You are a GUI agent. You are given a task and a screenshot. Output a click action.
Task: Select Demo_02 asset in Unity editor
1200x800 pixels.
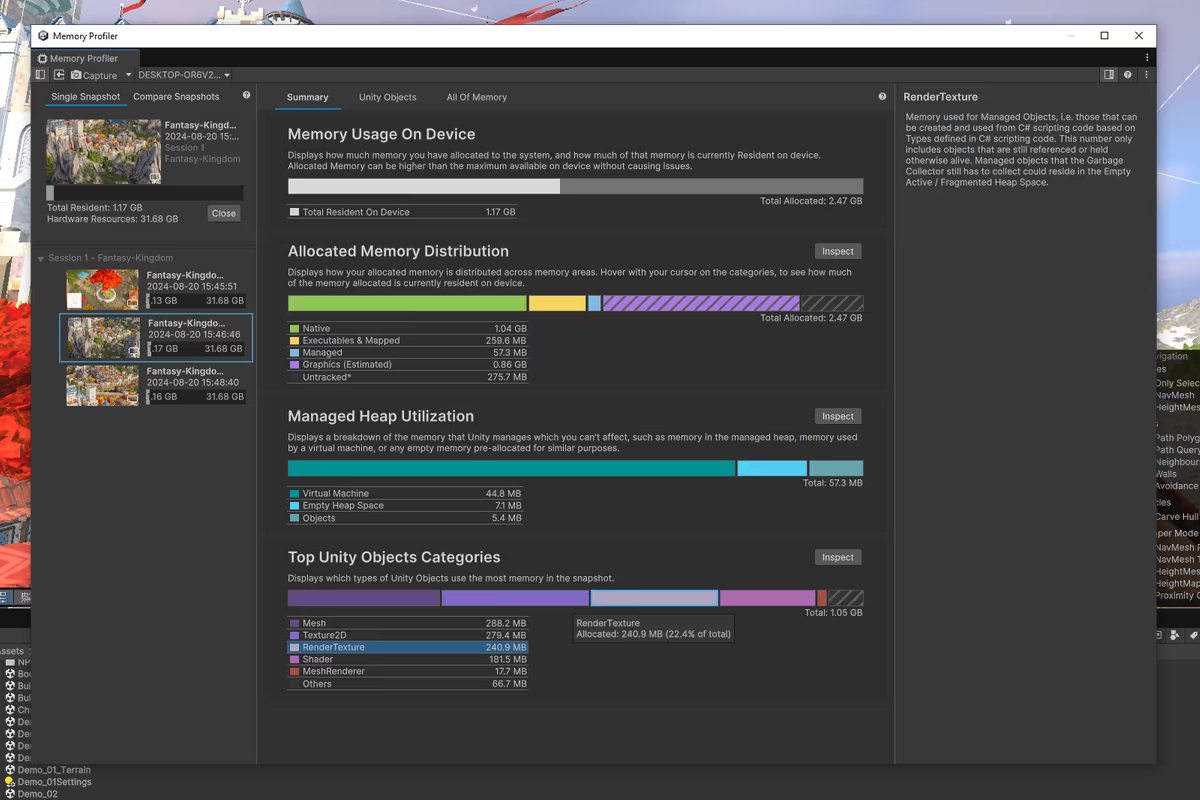(x=37, y=794)
